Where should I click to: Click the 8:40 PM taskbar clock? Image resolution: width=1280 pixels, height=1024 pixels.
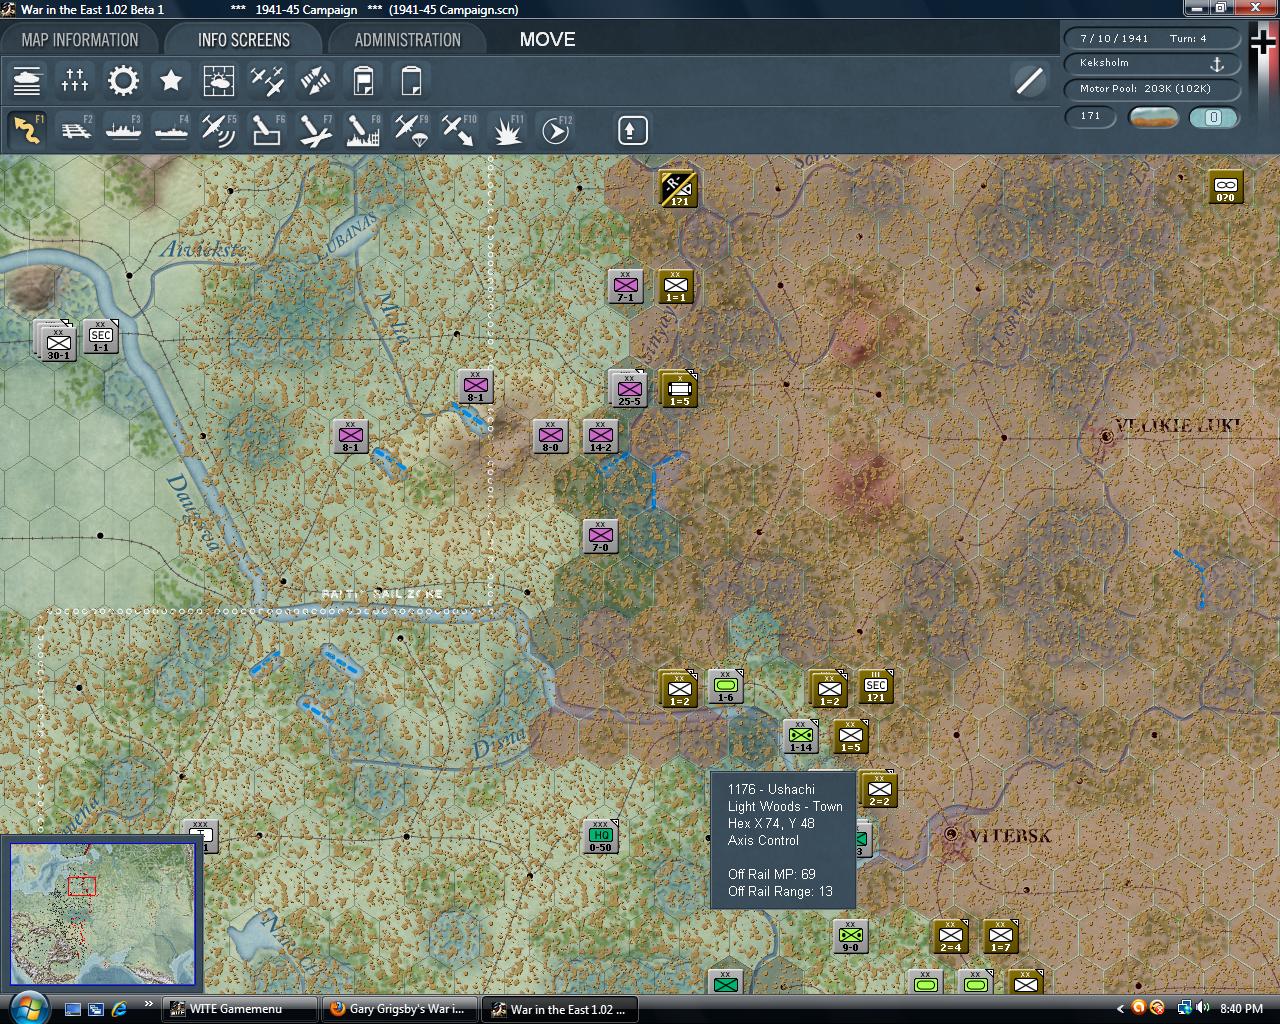[1241, 1009]
